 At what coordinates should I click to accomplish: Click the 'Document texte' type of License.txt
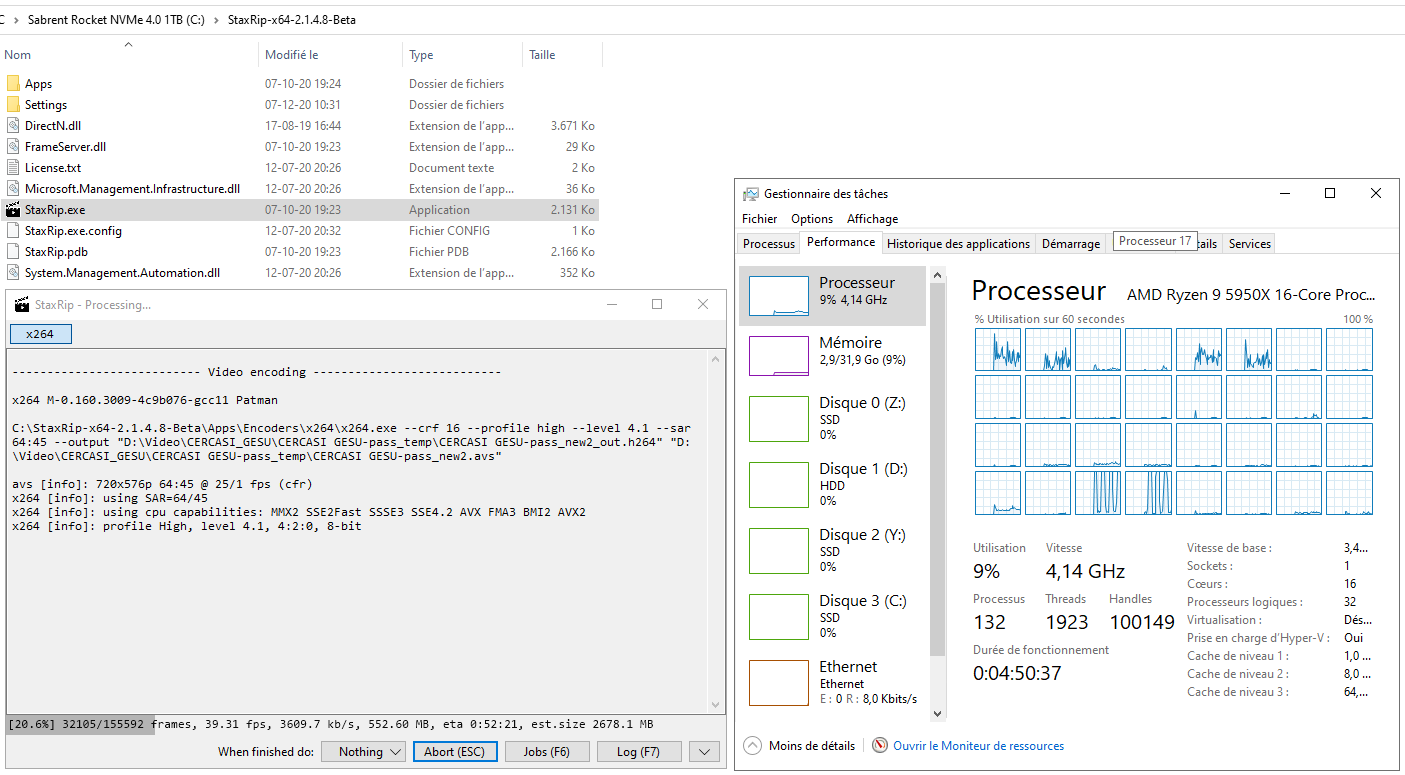452,168
